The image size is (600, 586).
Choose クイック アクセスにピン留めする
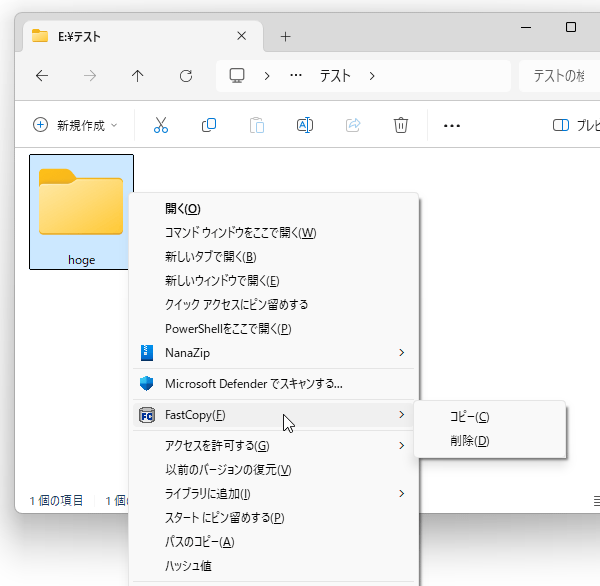(274, 305)
